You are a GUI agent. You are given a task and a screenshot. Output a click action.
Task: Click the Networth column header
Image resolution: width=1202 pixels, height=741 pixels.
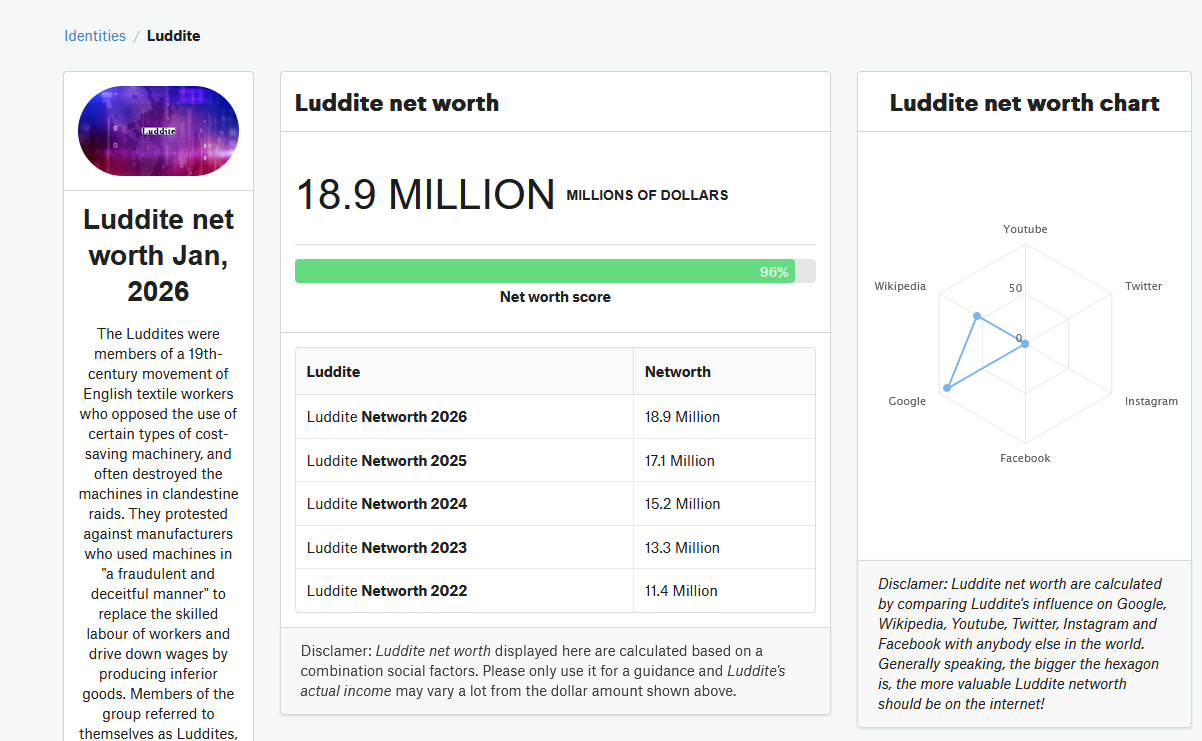point(678,372)
